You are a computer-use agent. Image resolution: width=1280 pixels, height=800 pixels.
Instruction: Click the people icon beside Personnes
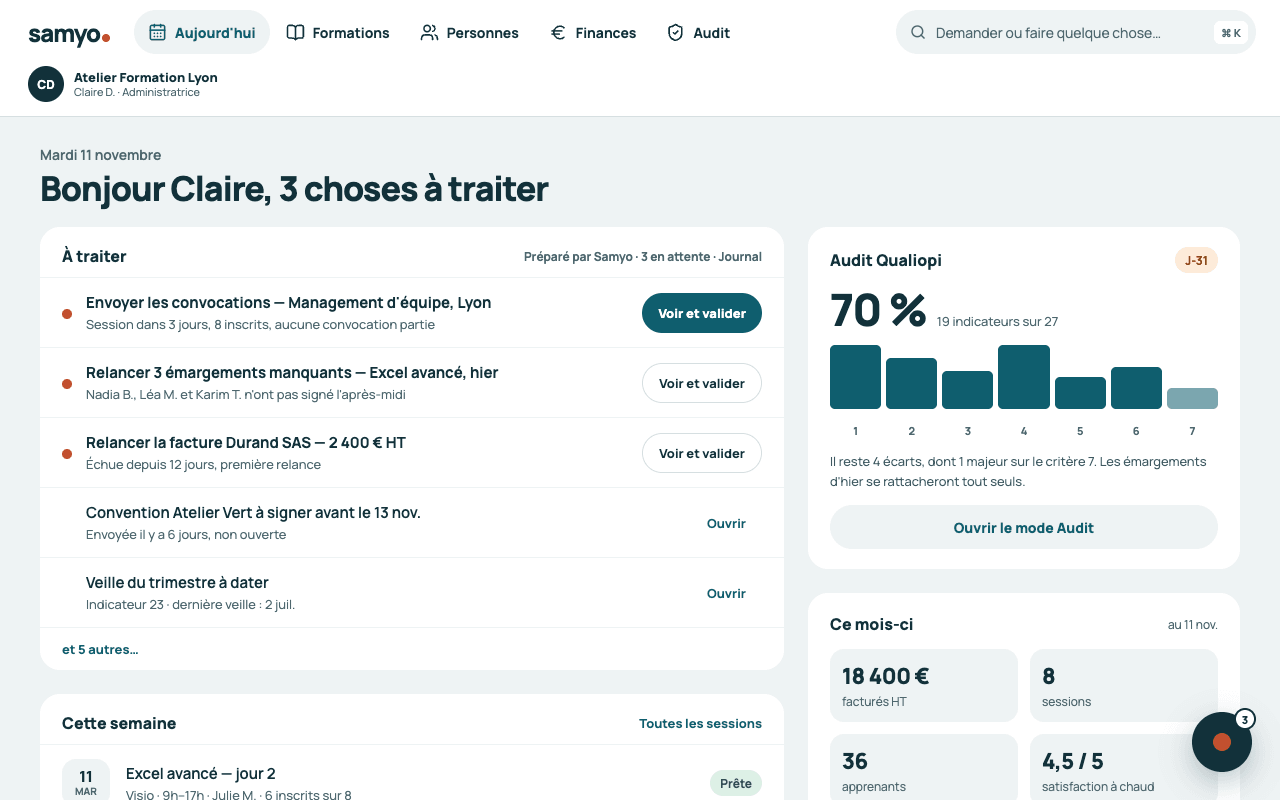tap(429, 32)
